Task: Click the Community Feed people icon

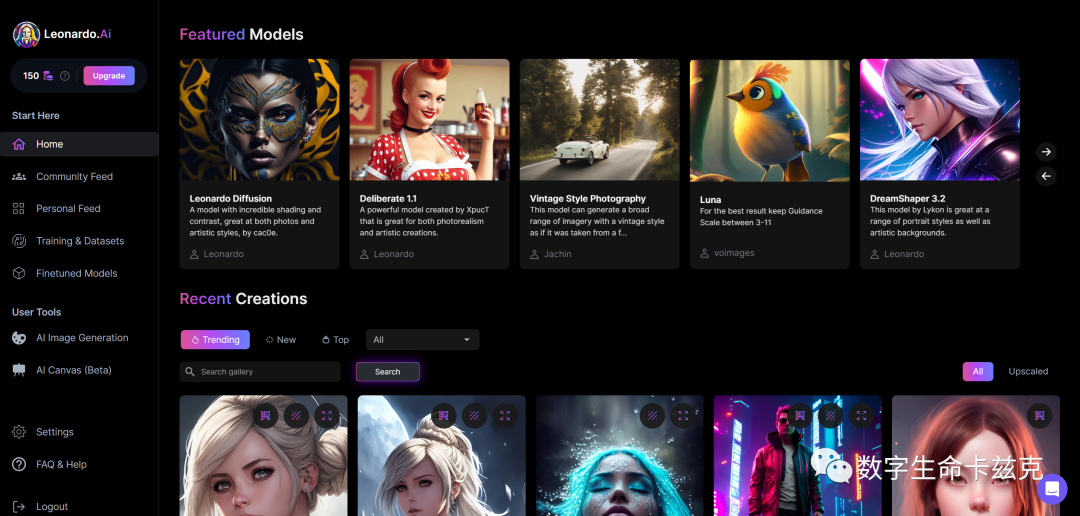Action: tap(19, 176)
